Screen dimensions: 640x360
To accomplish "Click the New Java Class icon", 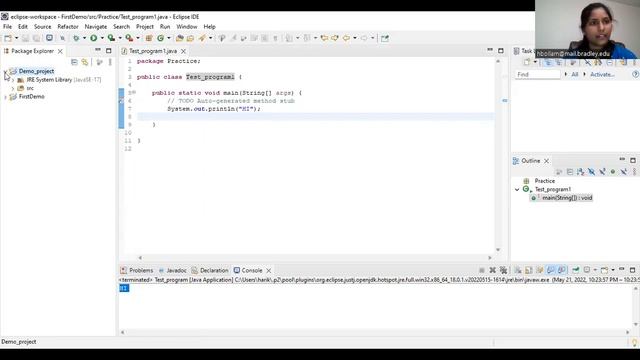I will (160, 38).
